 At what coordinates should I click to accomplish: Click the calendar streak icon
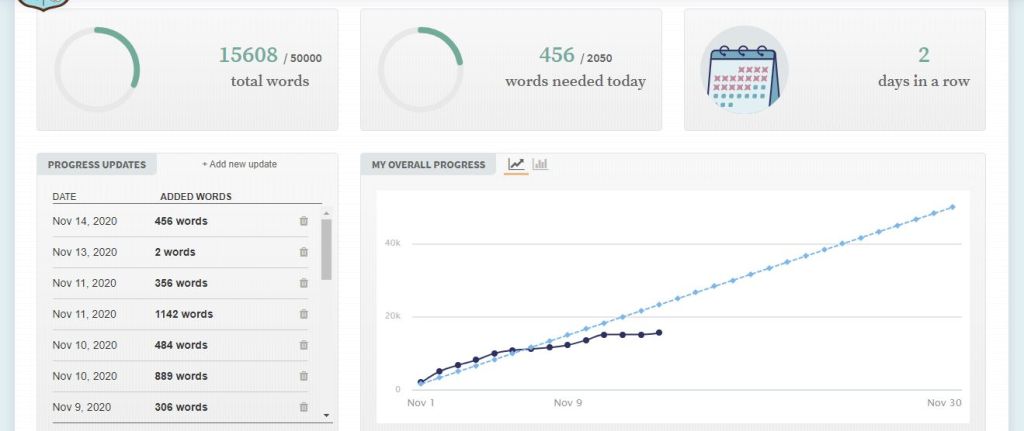coord(743,70)
